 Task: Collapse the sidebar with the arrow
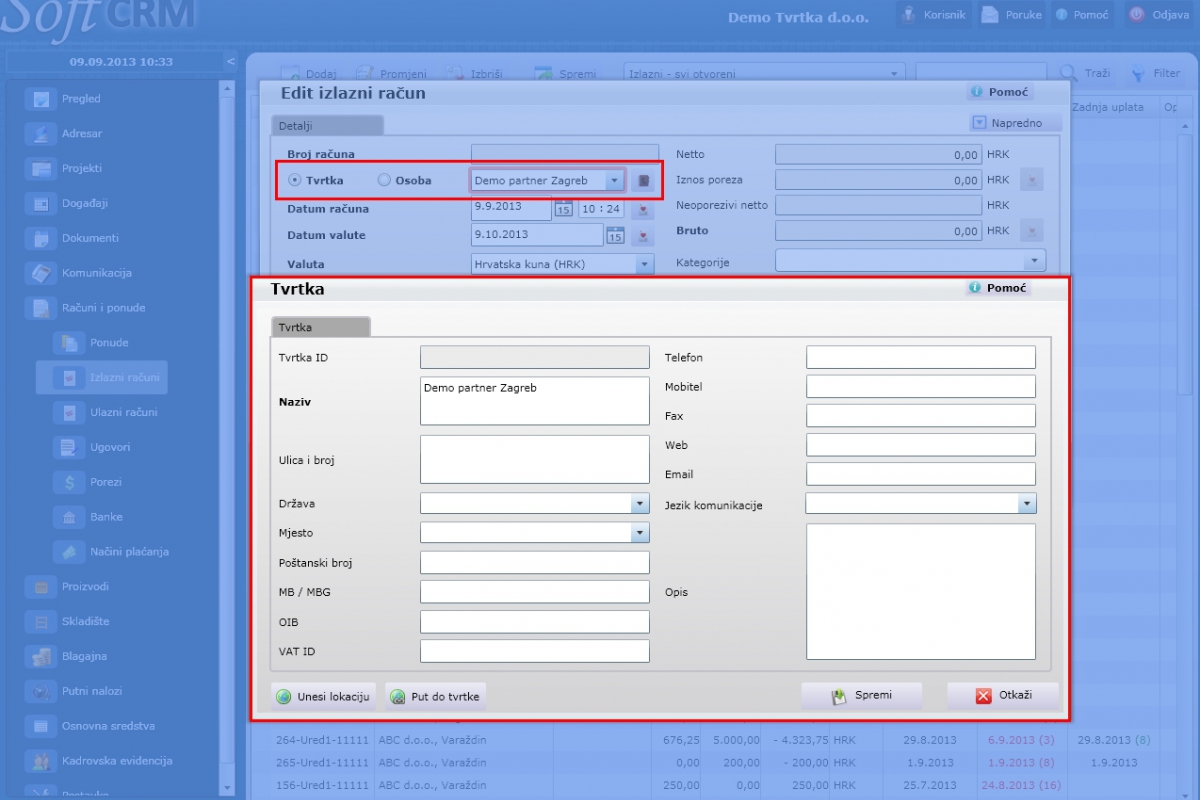(x=231, y=62)
